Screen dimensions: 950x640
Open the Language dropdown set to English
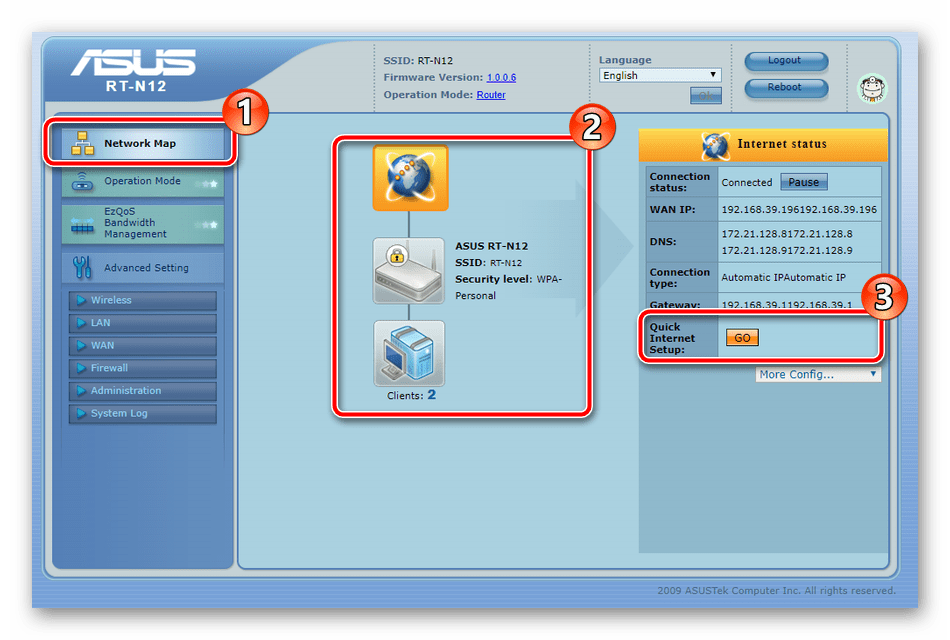(660, 75)
